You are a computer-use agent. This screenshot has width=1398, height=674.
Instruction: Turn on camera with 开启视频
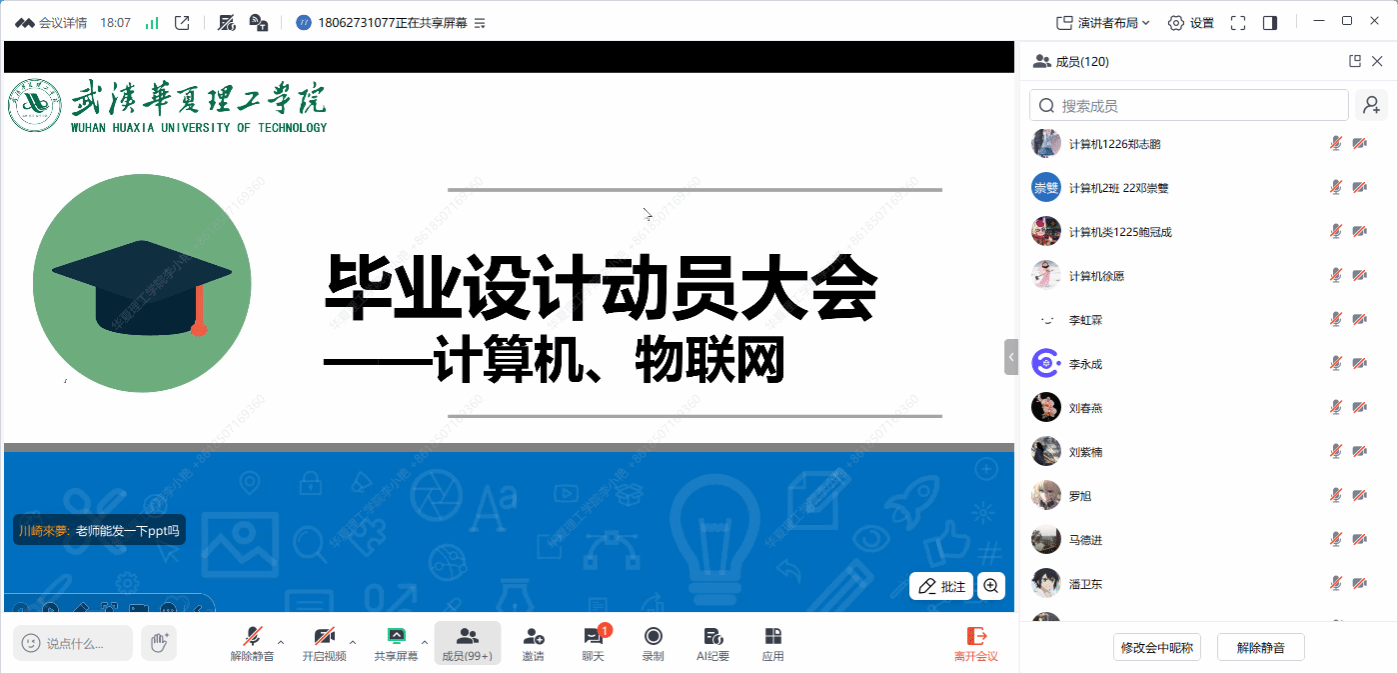tap(324, 643)
